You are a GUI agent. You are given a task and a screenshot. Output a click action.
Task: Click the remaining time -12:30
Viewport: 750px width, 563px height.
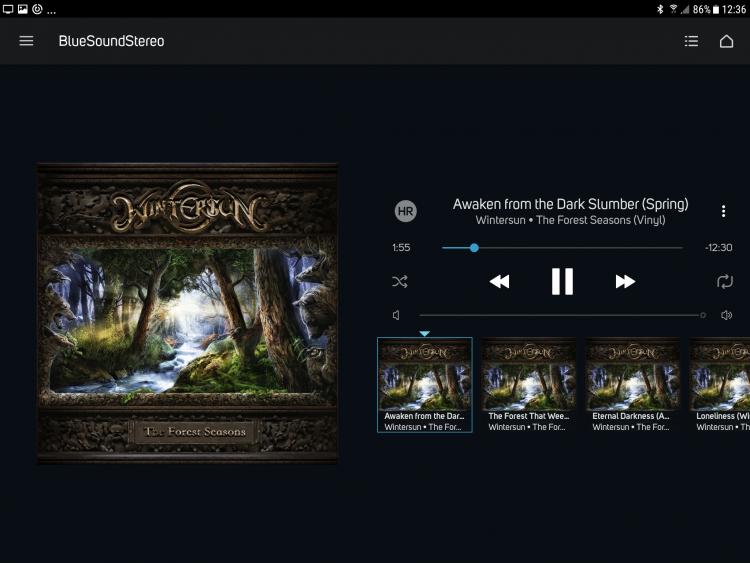coord(718,247)
